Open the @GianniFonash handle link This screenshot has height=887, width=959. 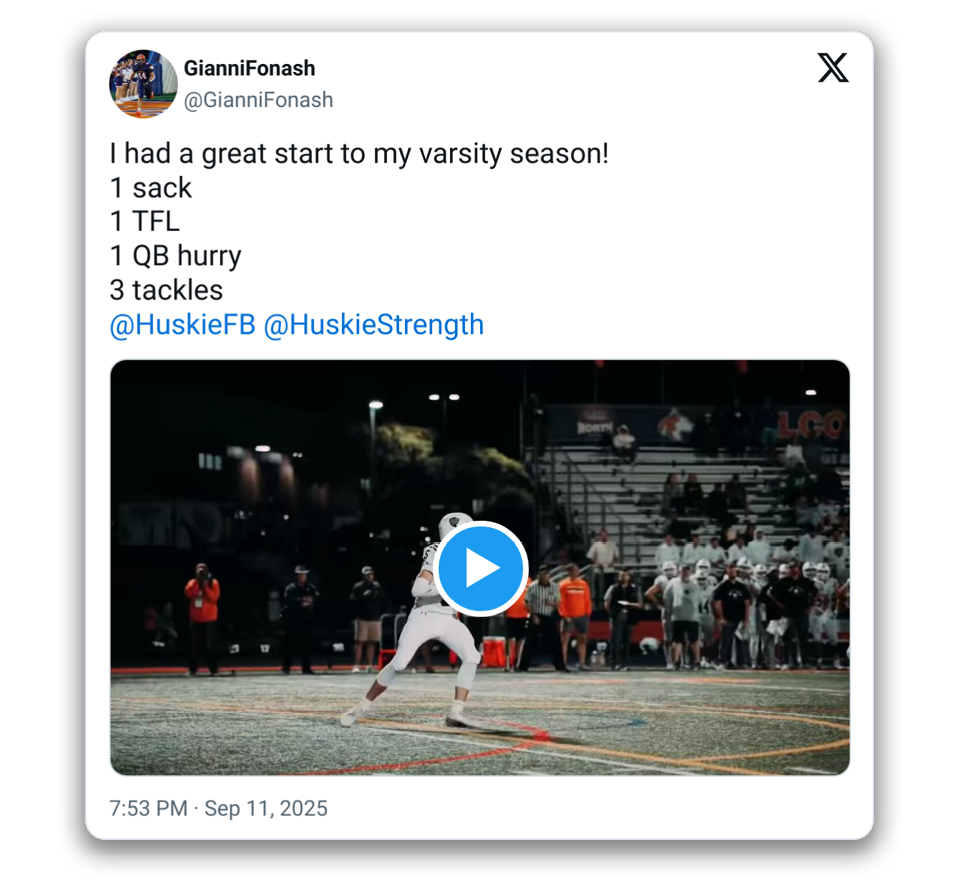(x=258, y=100)
